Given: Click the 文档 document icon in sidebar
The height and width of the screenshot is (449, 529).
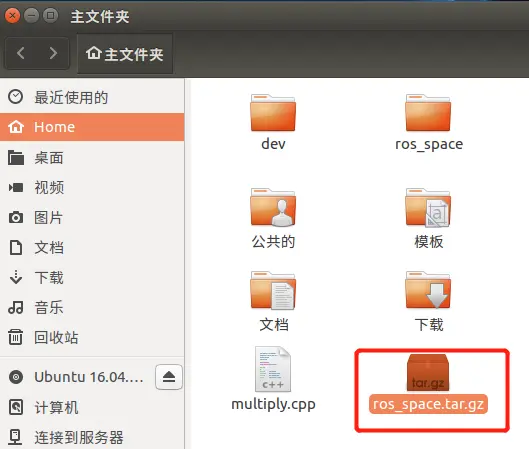Looking at the screenshot, I should (x=16, y=248).
